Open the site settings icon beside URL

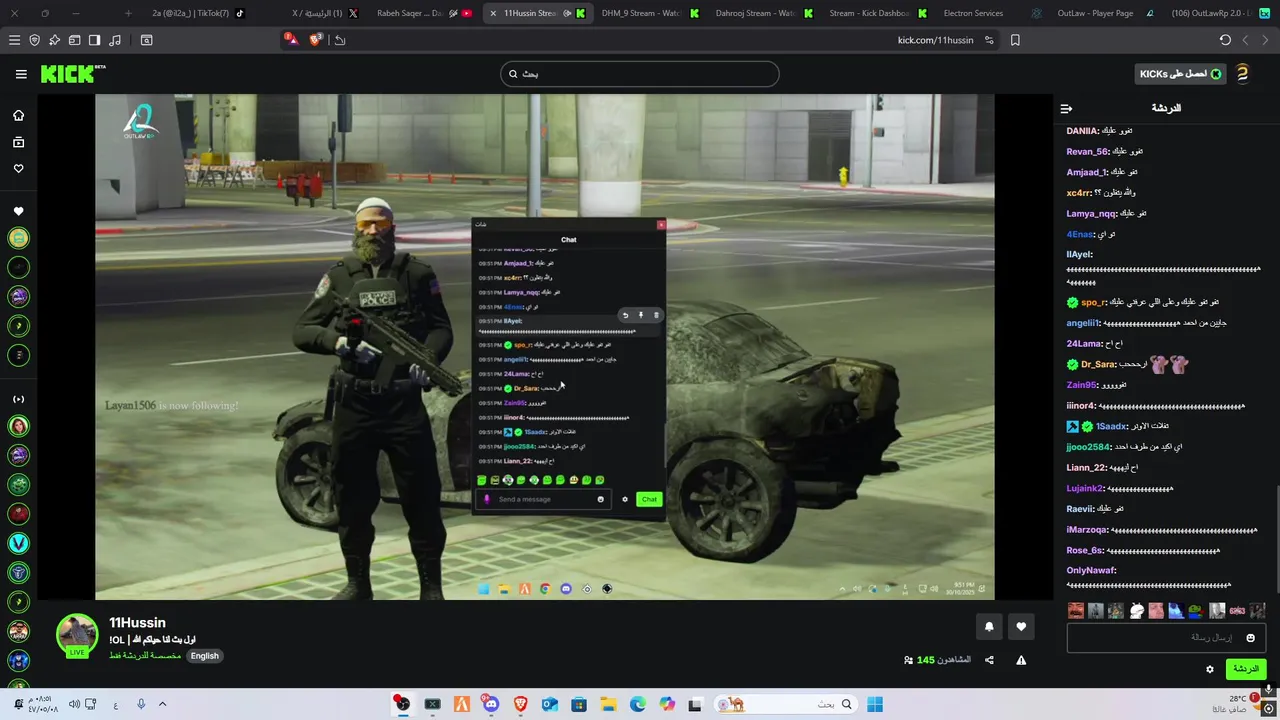[x=989, y=40]
